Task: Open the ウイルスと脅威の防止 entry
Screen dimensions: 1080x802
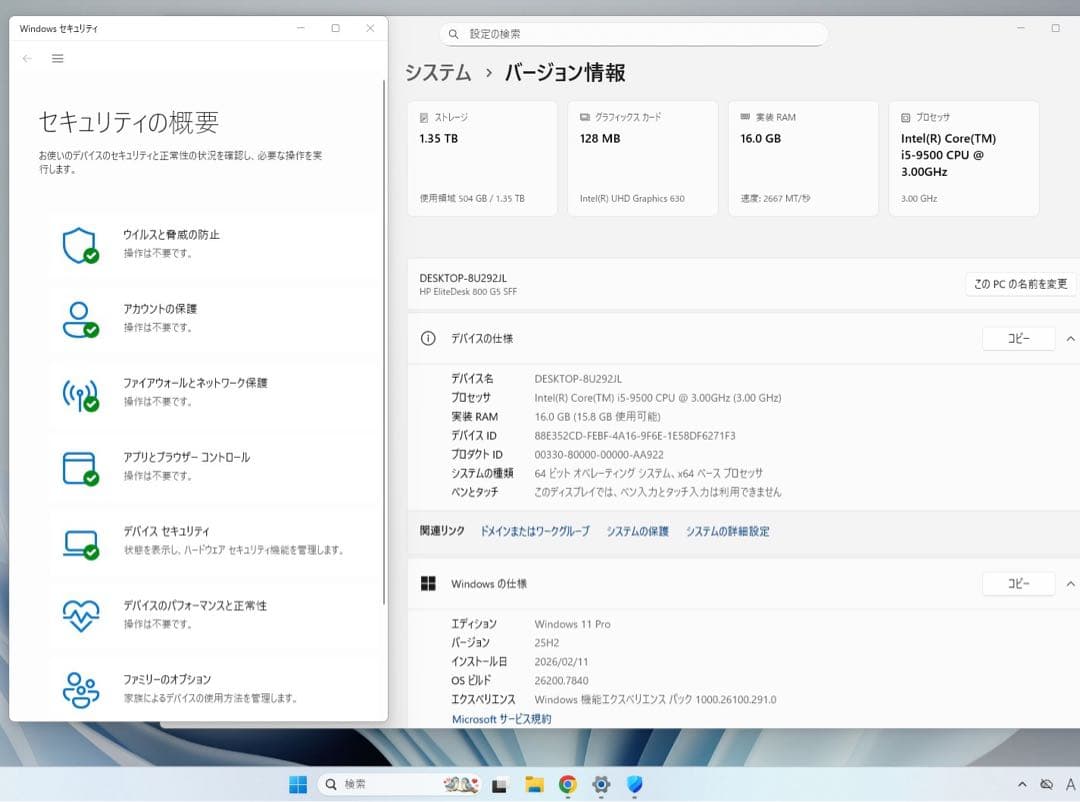Action: (x=214, y=245)
